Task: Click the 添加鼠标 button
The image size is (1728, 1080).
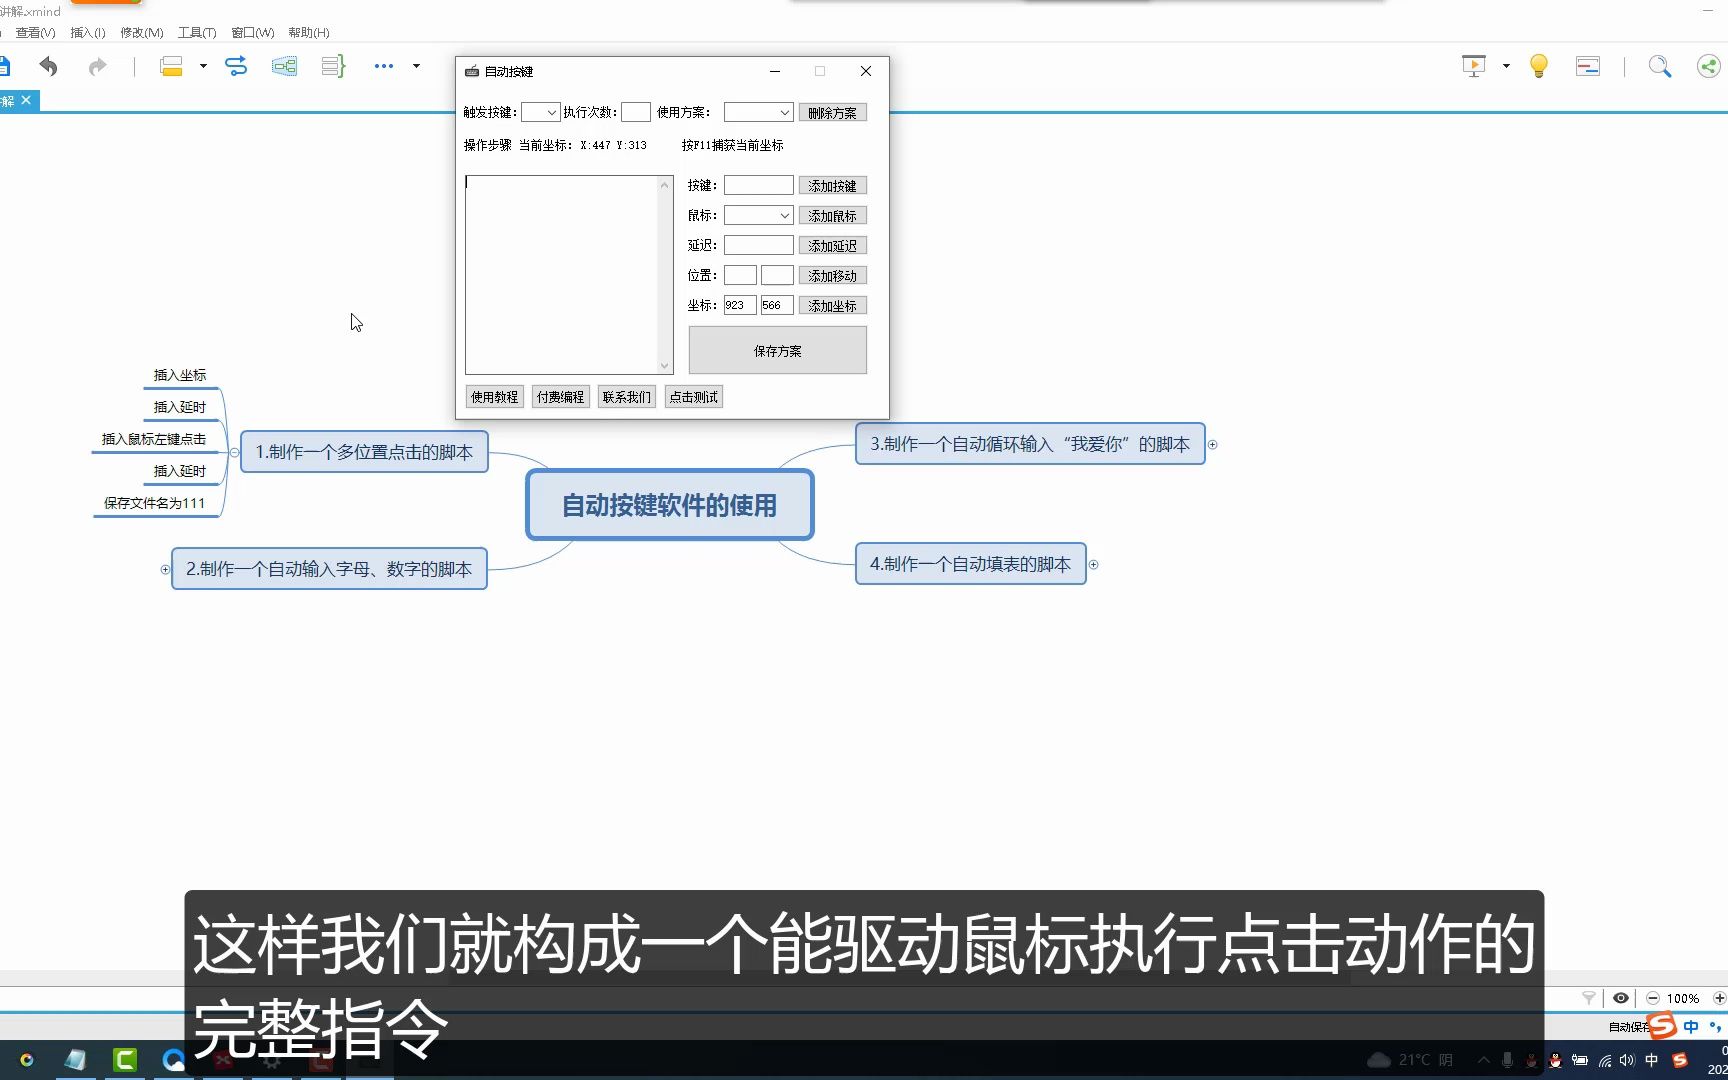Action: 833,216
